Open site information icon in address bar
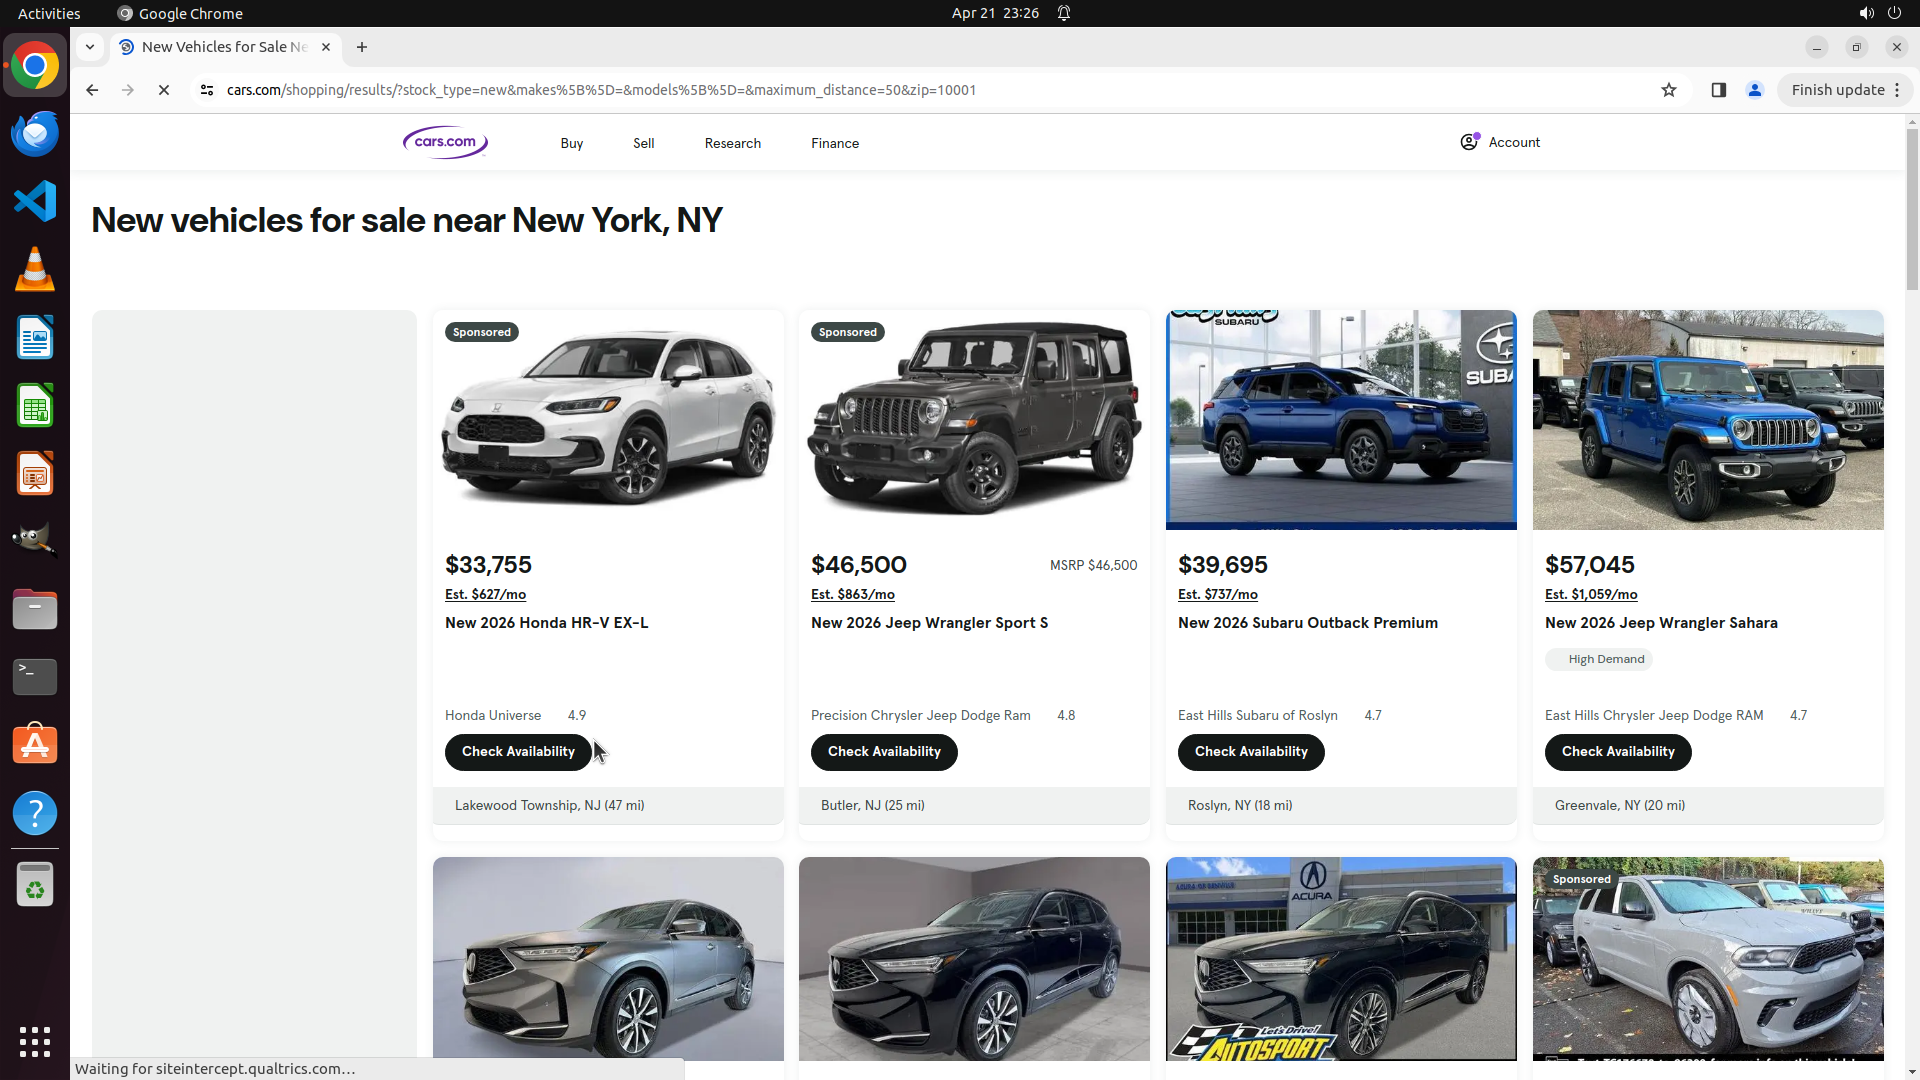Screen dimensions: 1920x1080 pyautogui.click(x=207, y=90)
